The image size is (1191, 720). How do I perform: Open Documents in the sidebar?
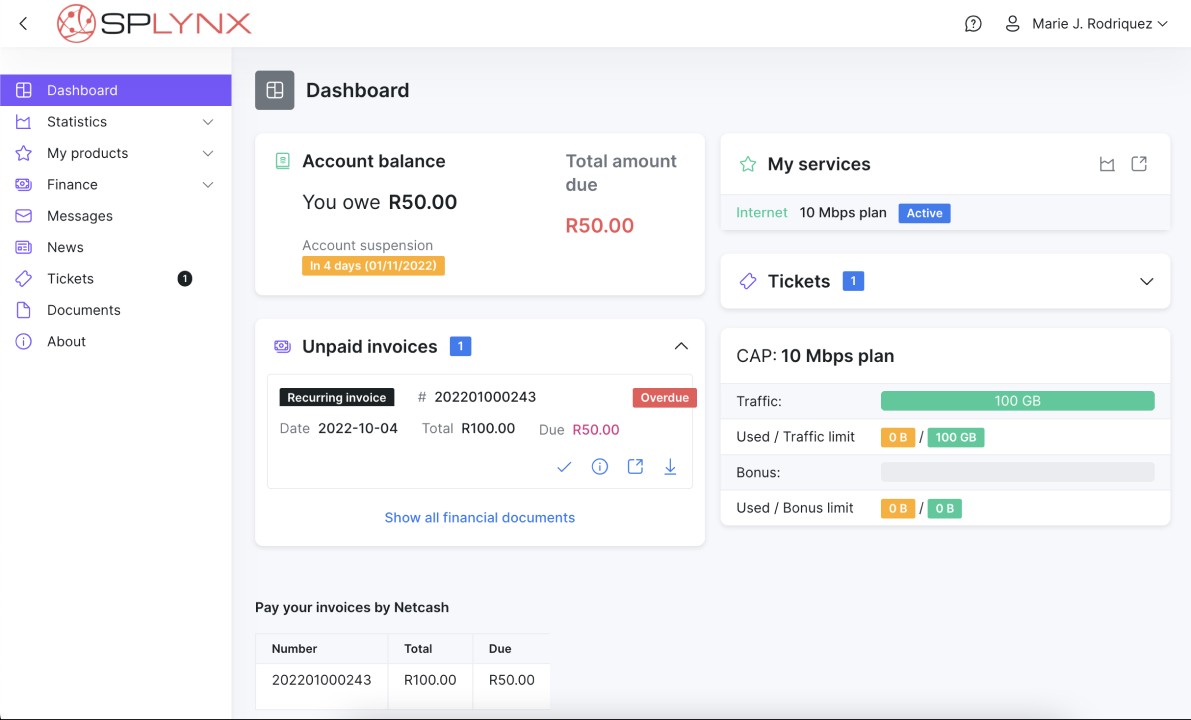pyautogui.click(x=83, y=310)
